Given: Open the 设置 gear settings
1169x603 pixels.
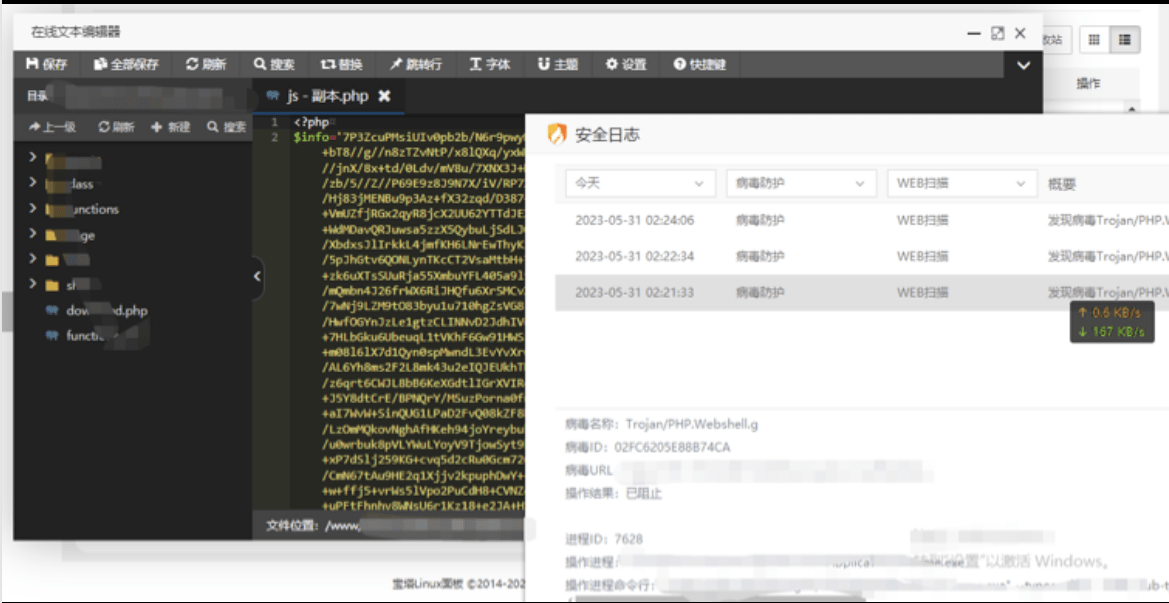Looking at the screenshot, I should 626,64.
